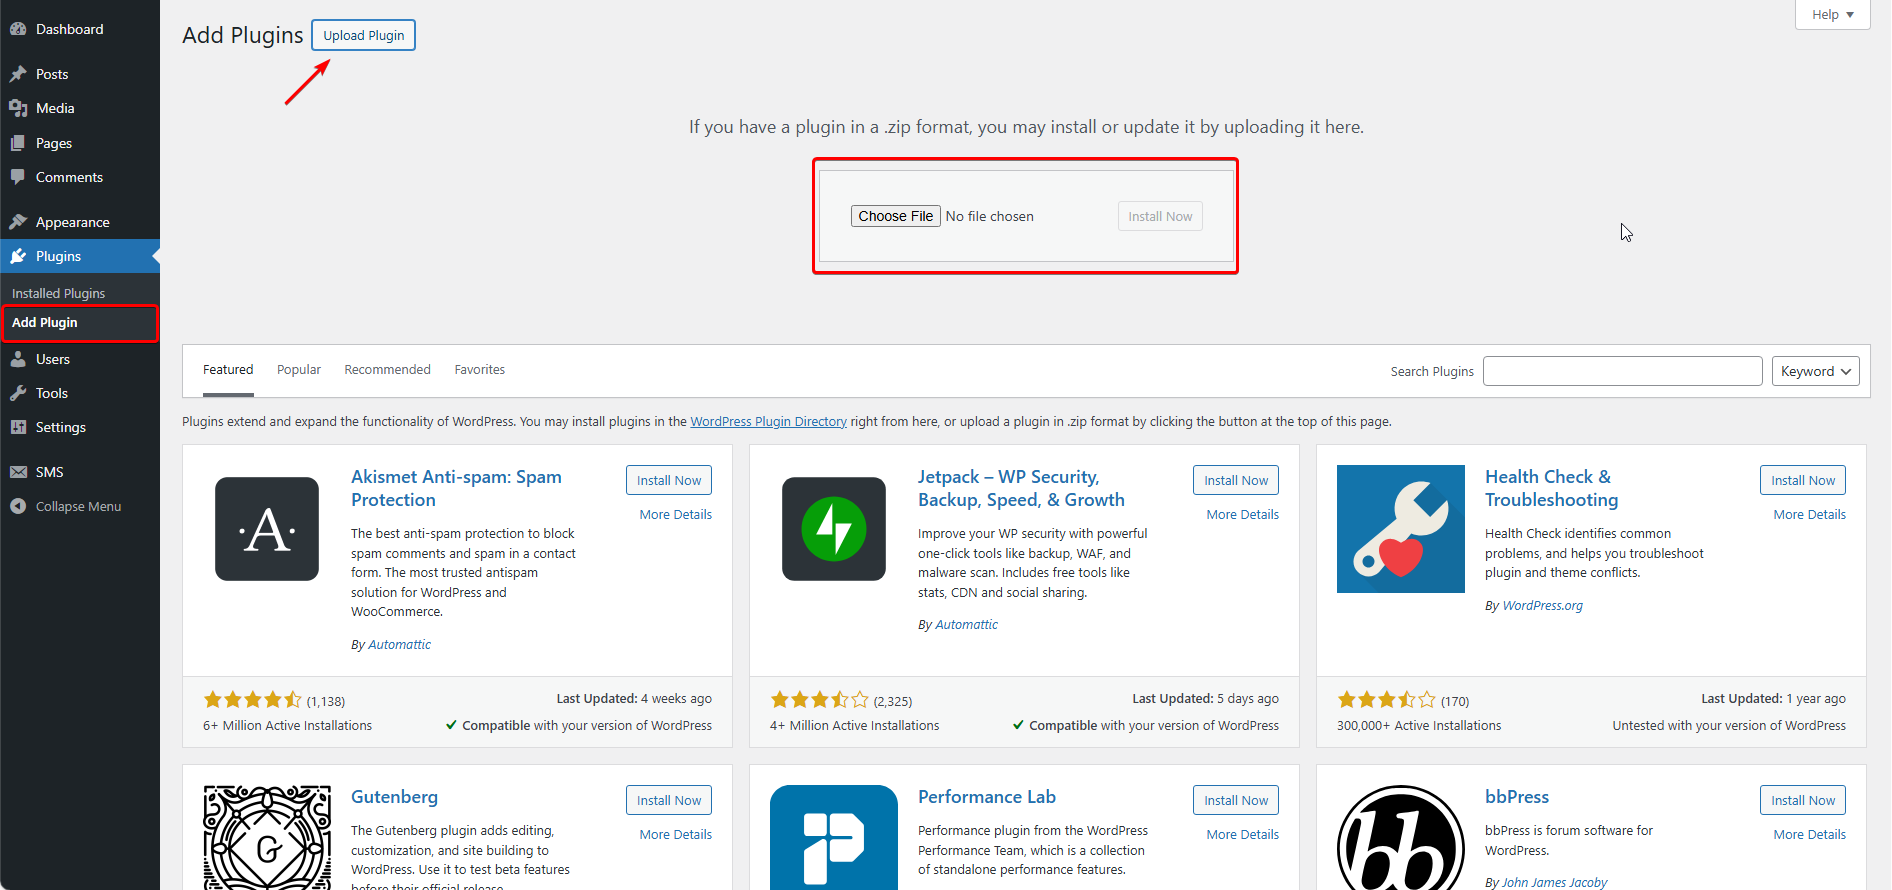
Task: Click the Tools wrench icon
Action: click(x=18, y=393)
